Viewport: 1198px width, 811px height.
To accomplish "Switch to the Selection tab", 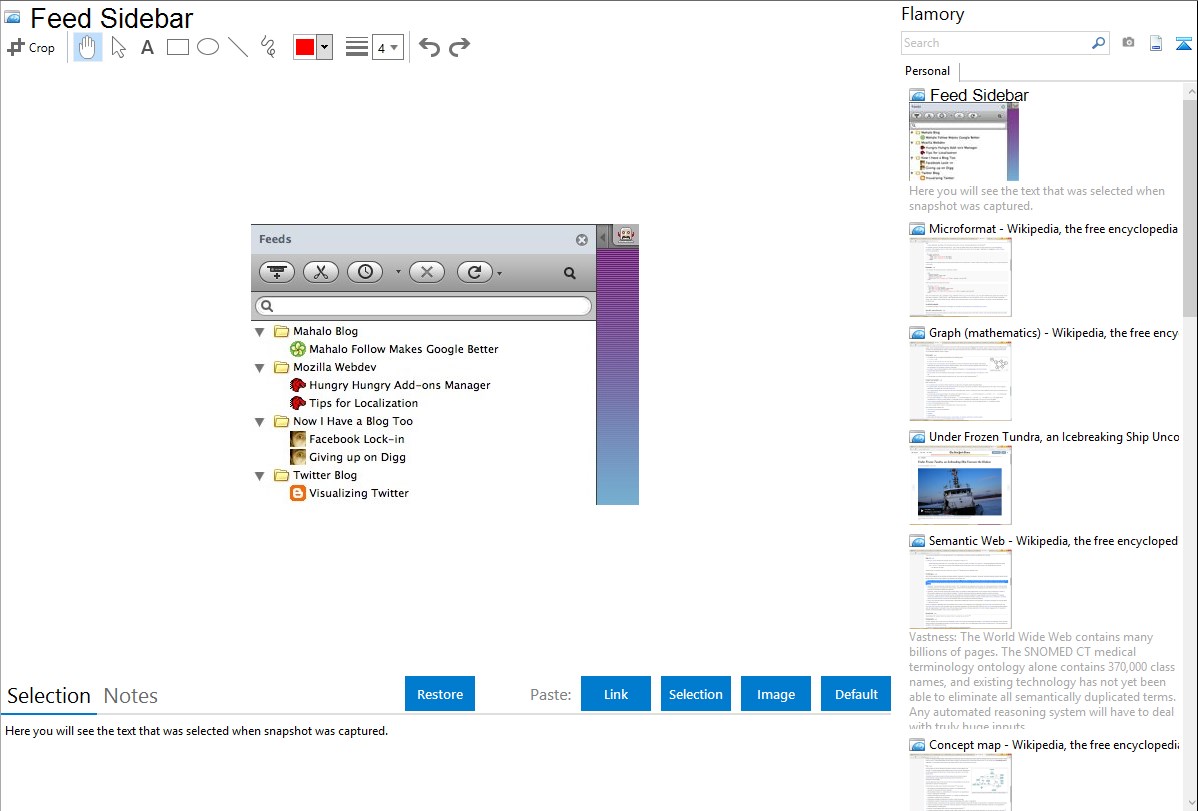I will (x=49, y=696).
